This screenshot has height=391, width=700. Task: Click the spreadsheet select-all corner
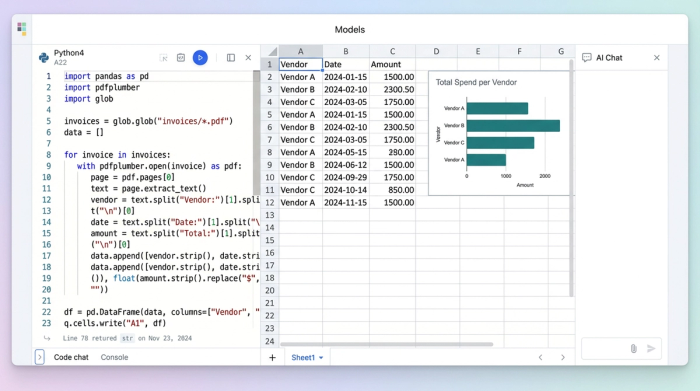270,51
